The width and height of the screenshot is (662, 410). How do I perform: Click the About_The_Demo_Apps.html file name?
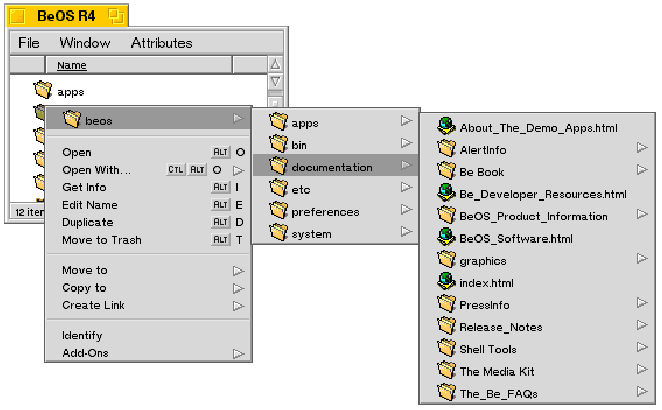pyautogui.click(x=538, y=128)
